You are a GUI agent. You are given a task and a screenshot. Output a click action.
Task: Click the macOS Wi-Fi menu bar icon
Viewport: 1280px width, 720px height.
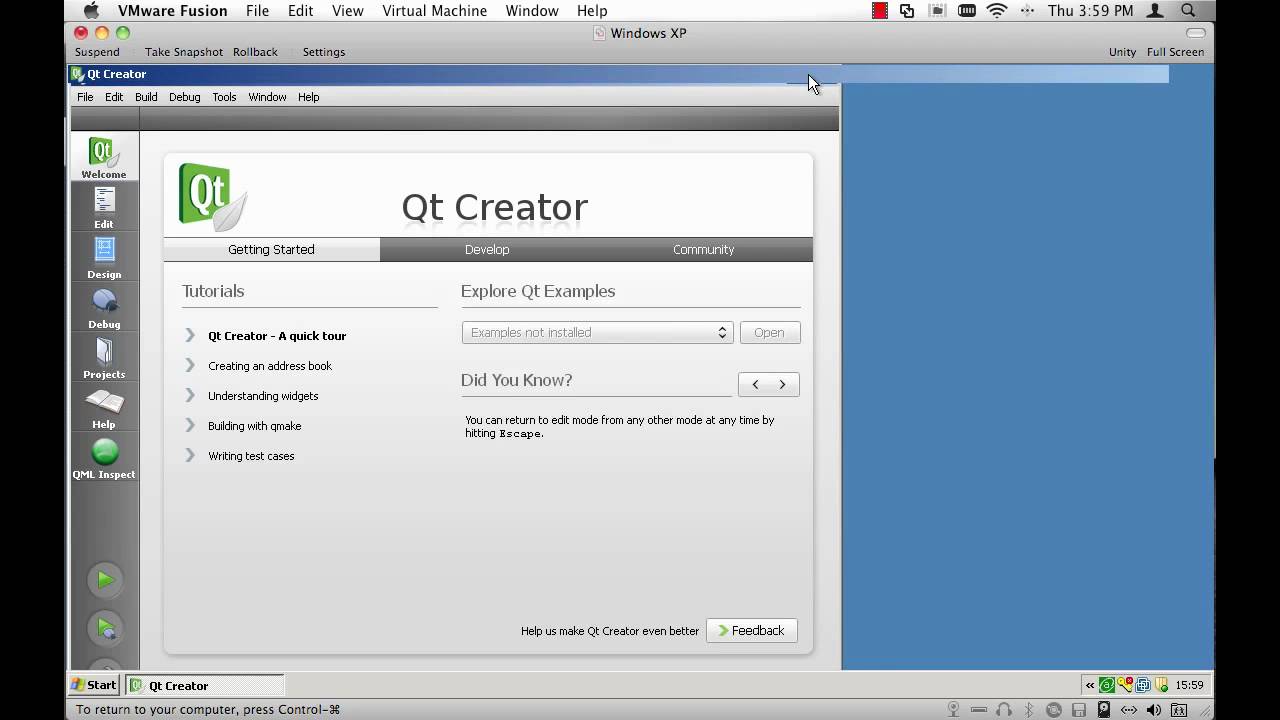(x=996, y=11)
